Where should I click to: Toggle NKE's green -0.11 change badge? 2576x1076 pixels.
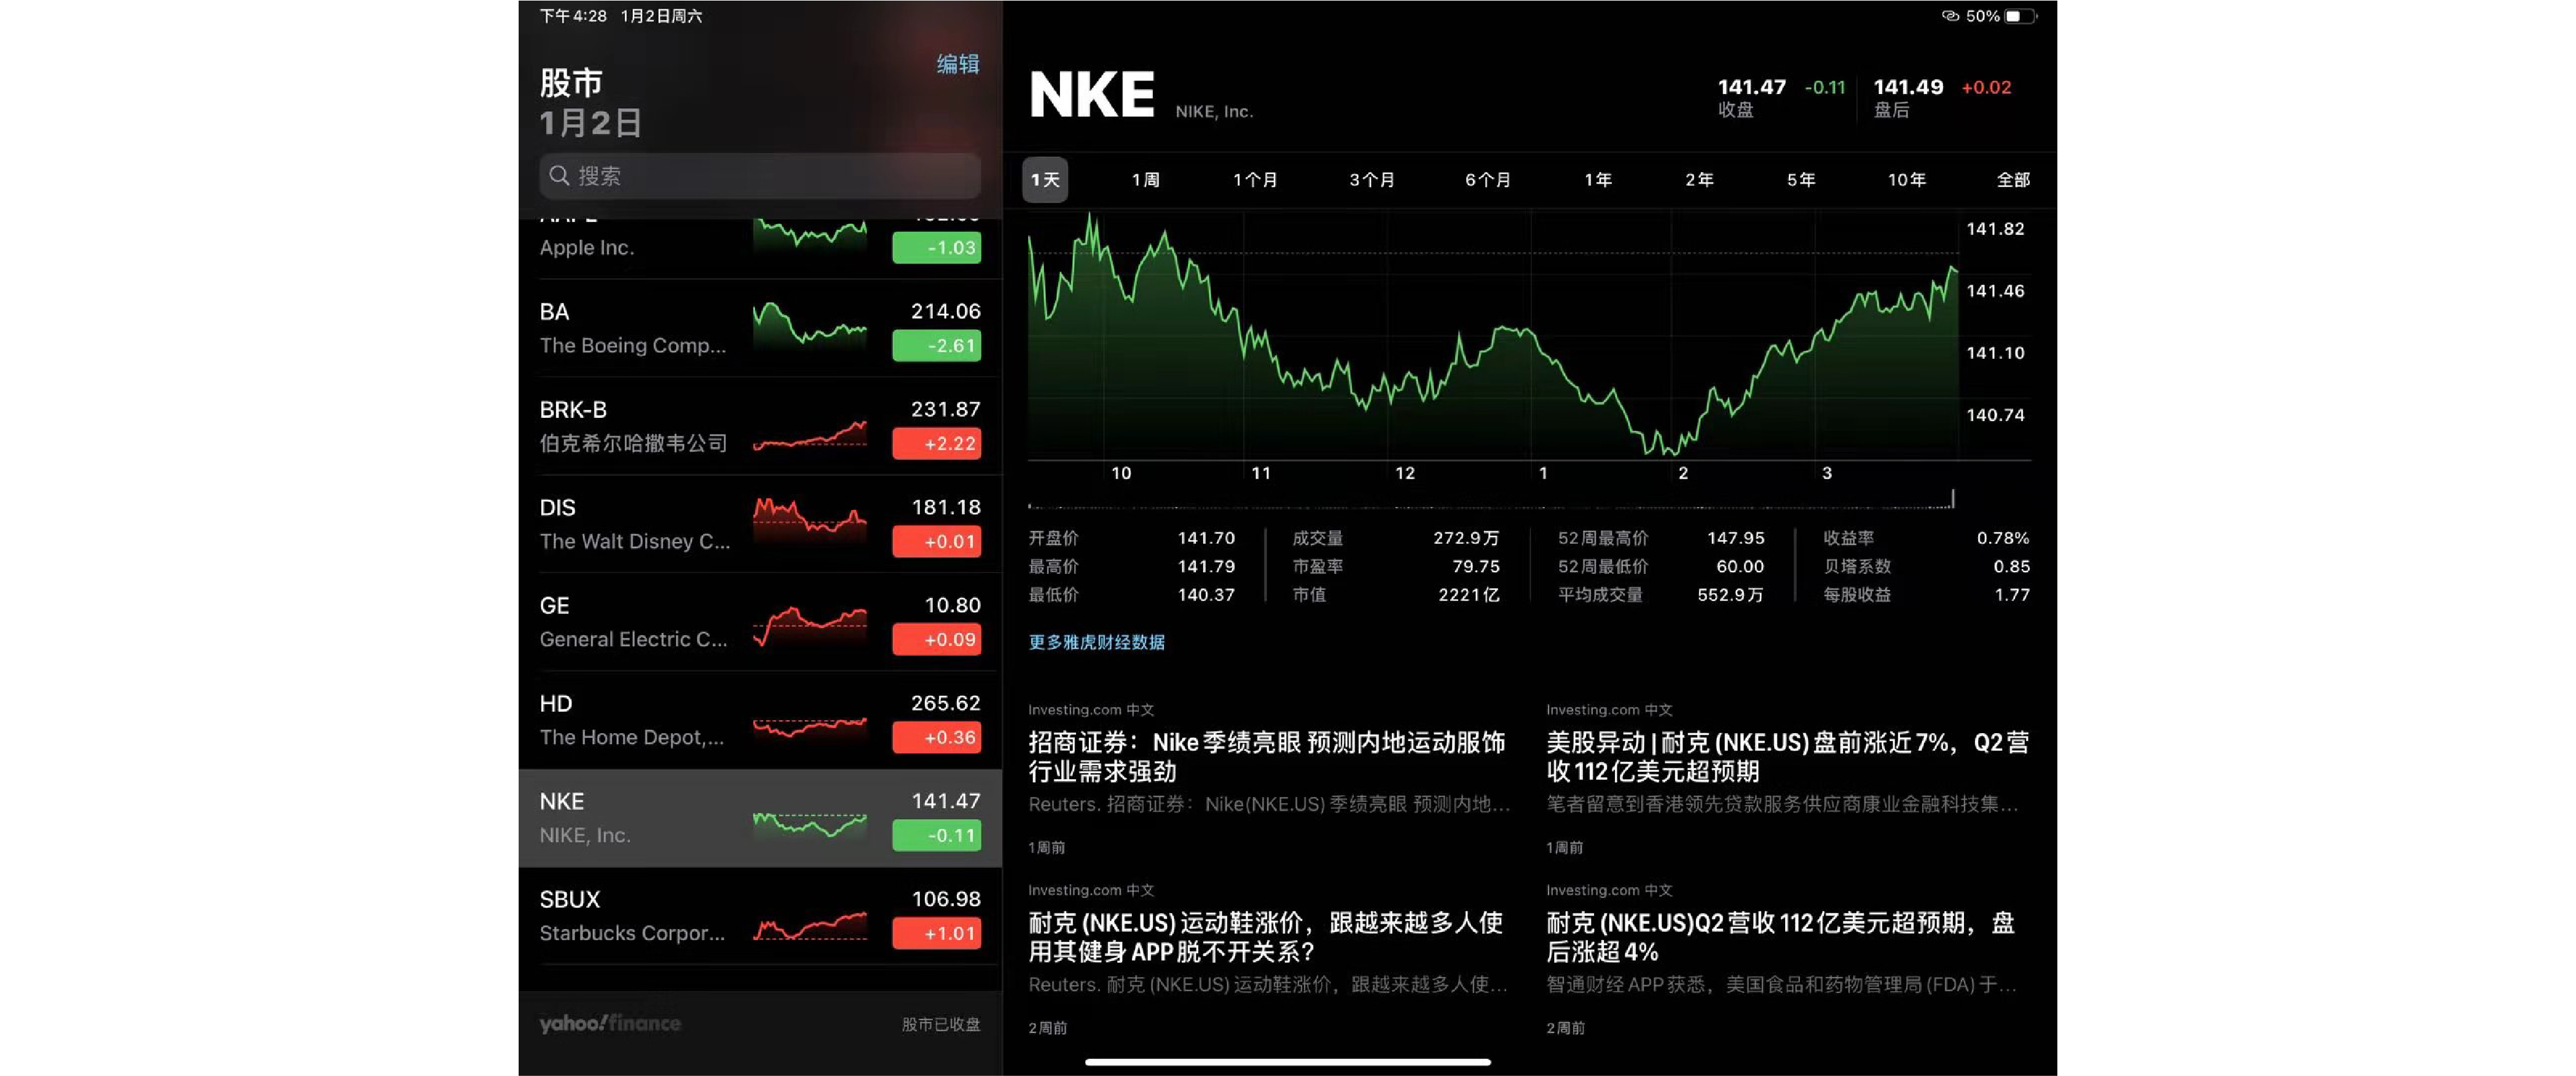click(936, 835)
